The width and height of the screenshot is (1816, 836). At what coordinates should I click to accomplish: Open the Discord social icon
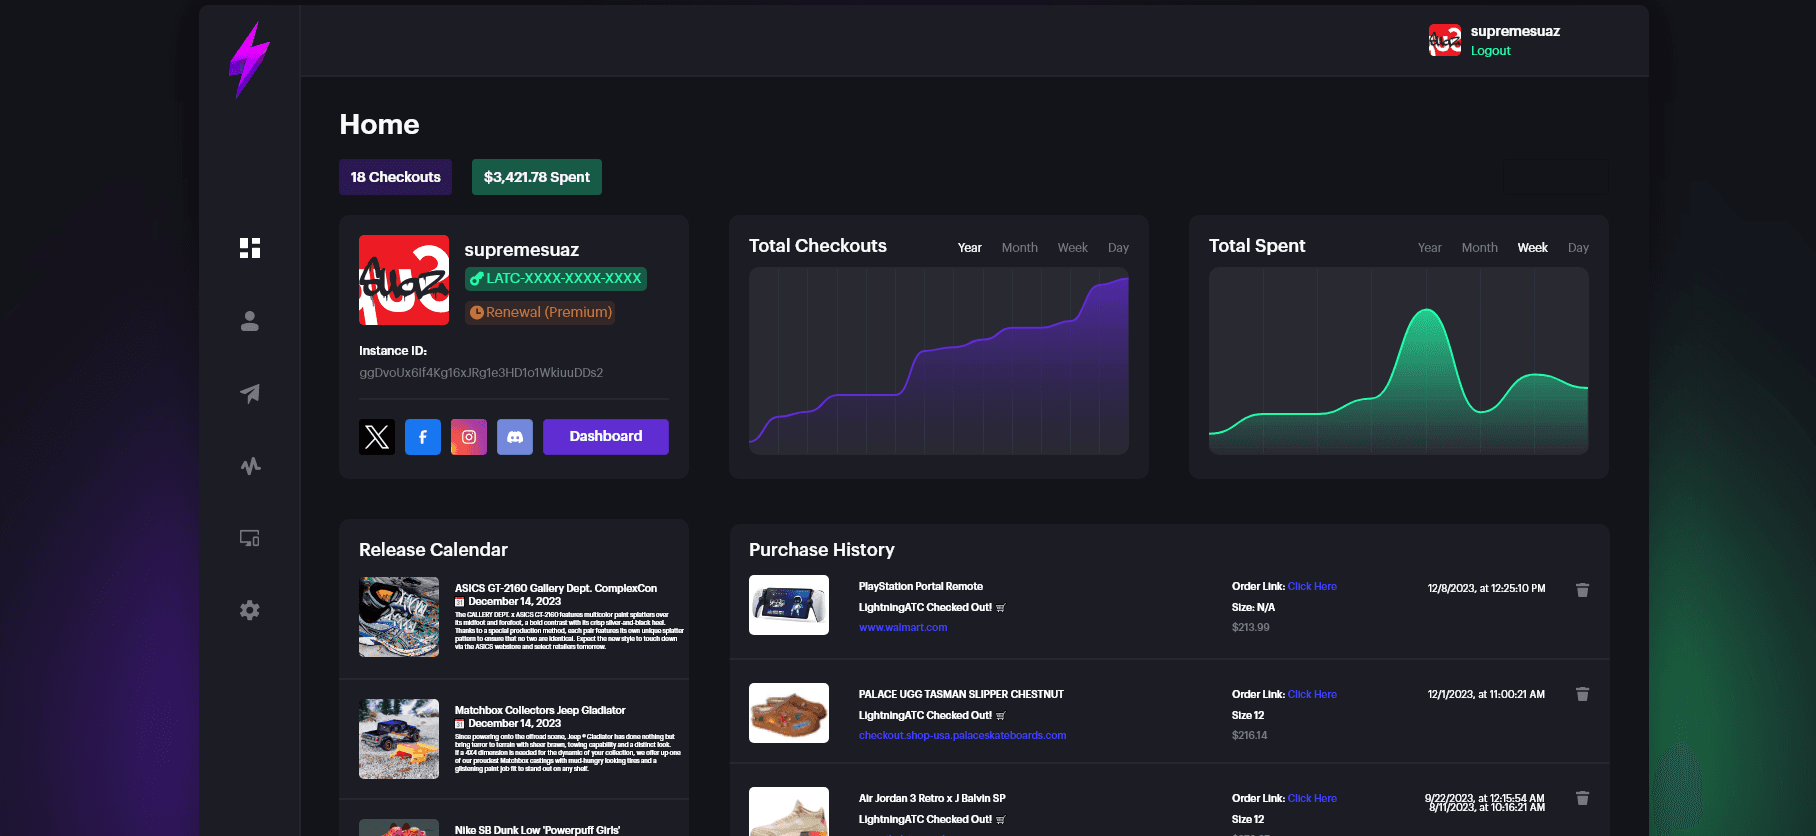point(515,437)
